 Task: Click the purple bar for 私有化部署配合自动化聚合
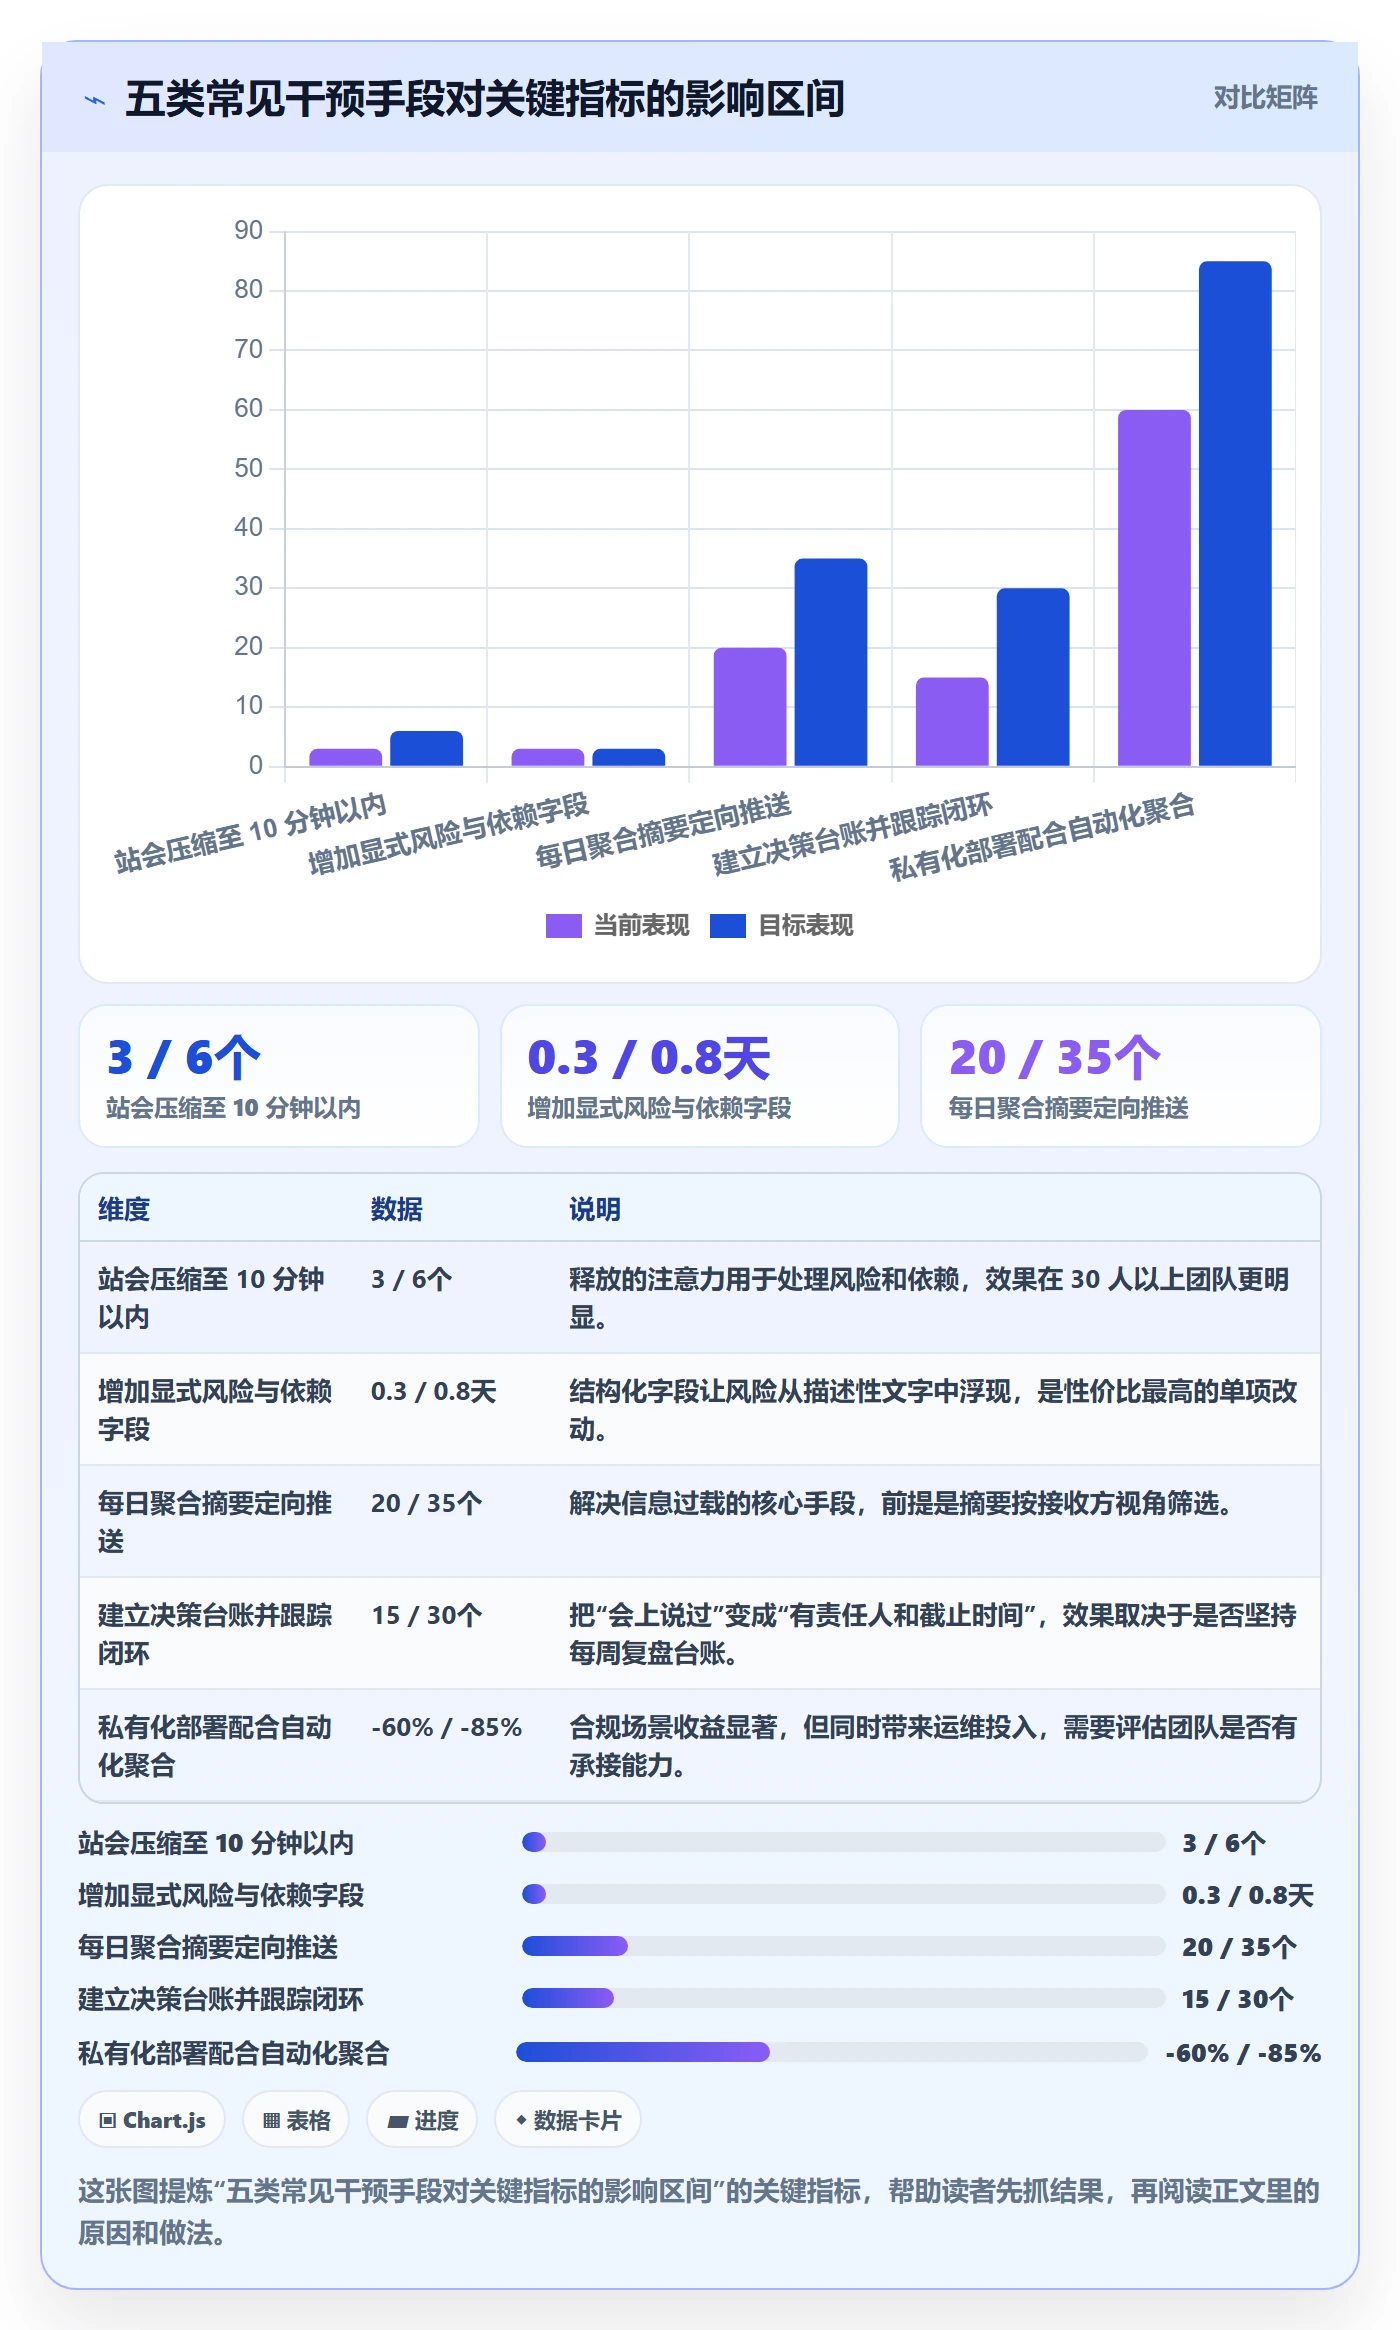point(1154,588)
